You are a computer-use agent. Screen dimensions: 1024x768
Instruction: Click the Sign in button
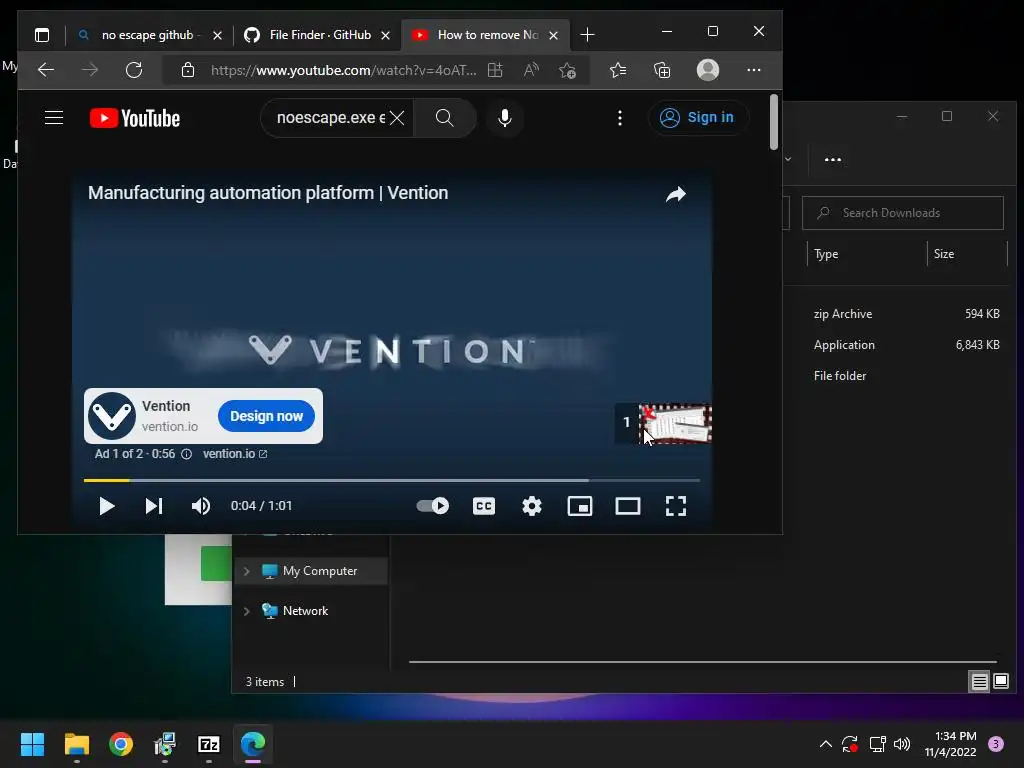(697, 118)
